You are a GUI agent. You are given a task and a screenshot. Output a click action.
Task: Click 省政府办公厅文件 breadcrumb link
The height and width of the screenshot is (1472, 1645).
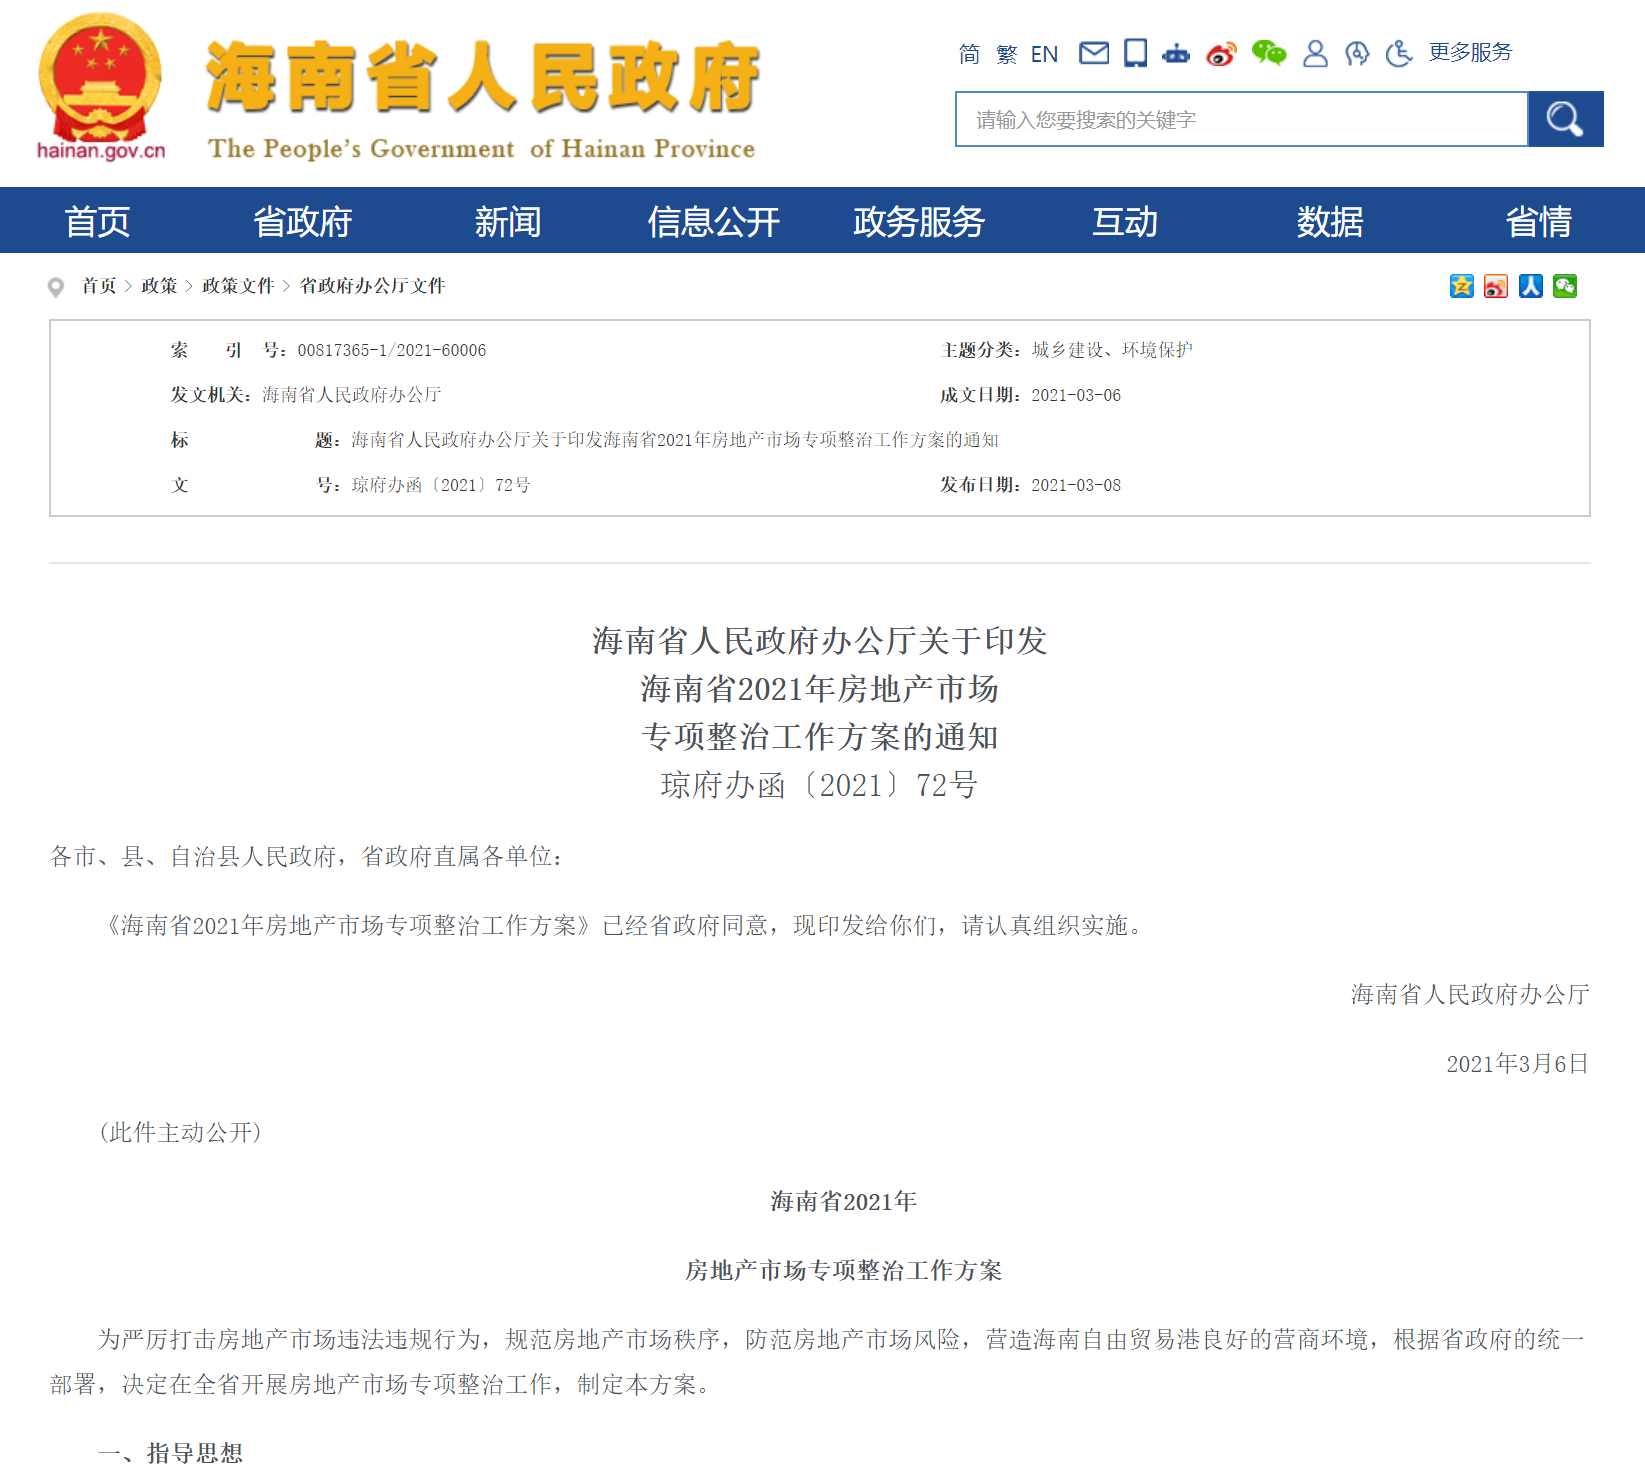[x=372, y=286]
